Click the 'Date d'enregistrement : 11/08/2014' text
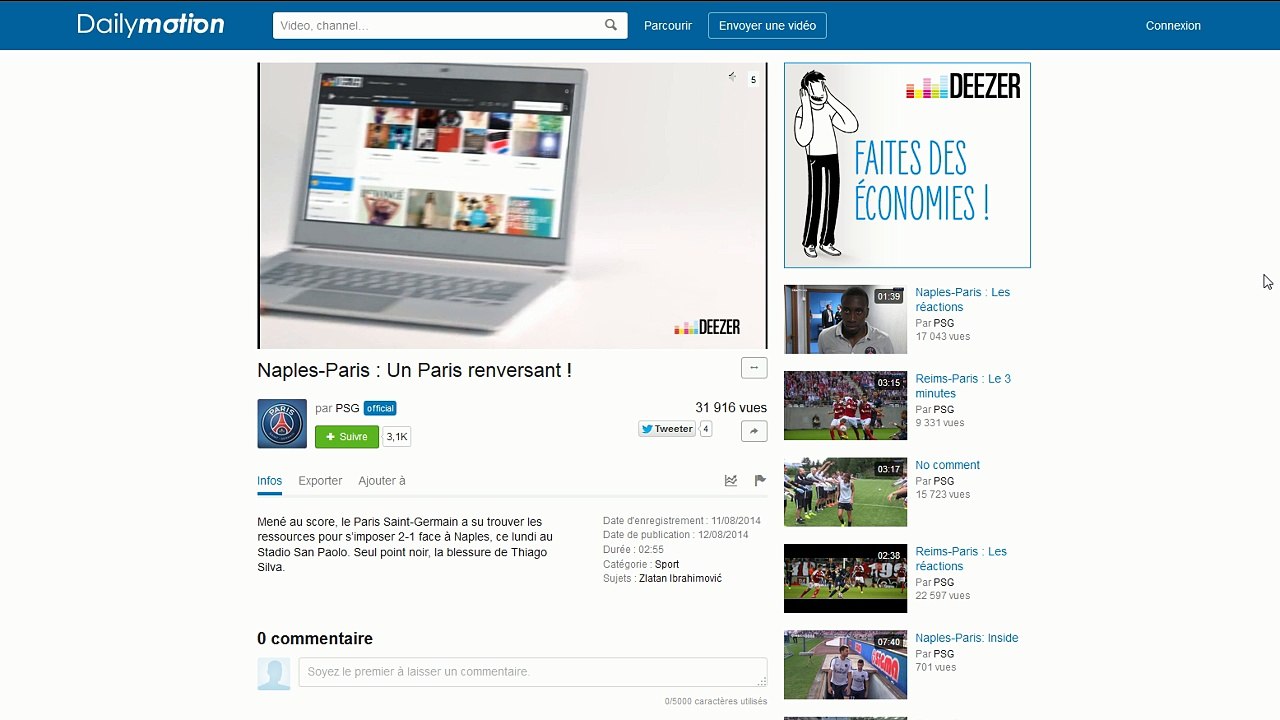 coord(682,521)
